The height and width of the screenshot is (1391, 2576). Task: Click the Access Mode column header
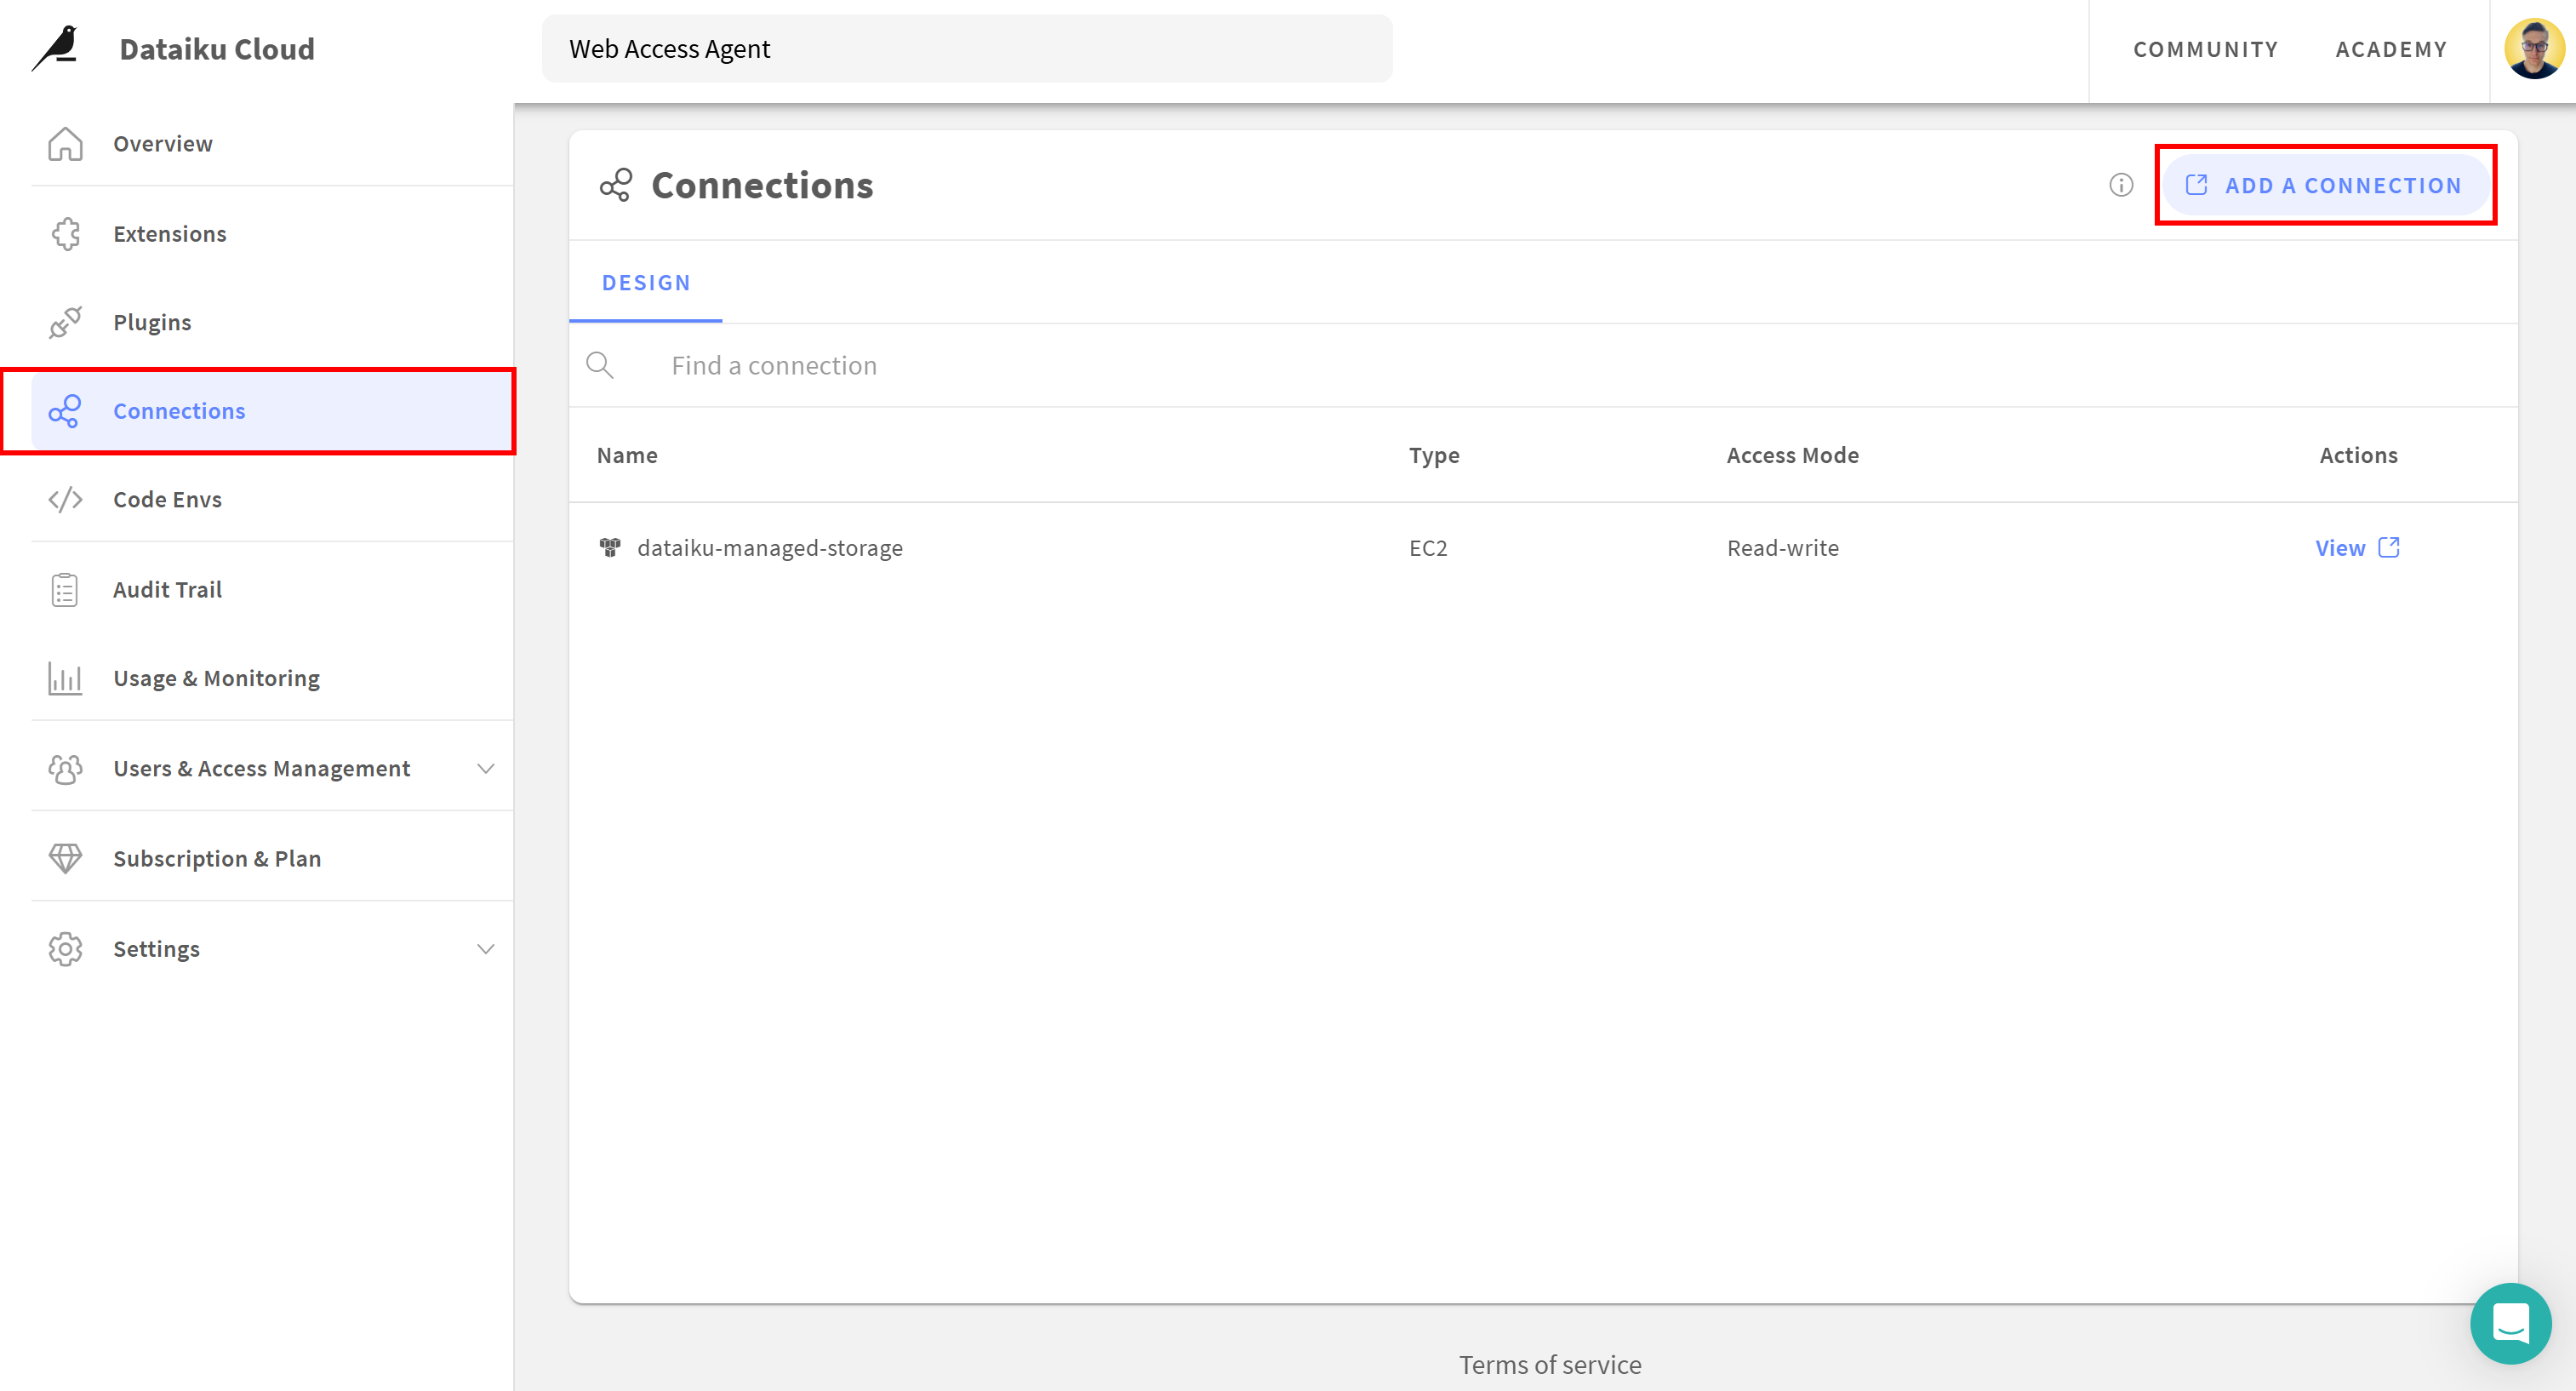(x=1792, y=455)
